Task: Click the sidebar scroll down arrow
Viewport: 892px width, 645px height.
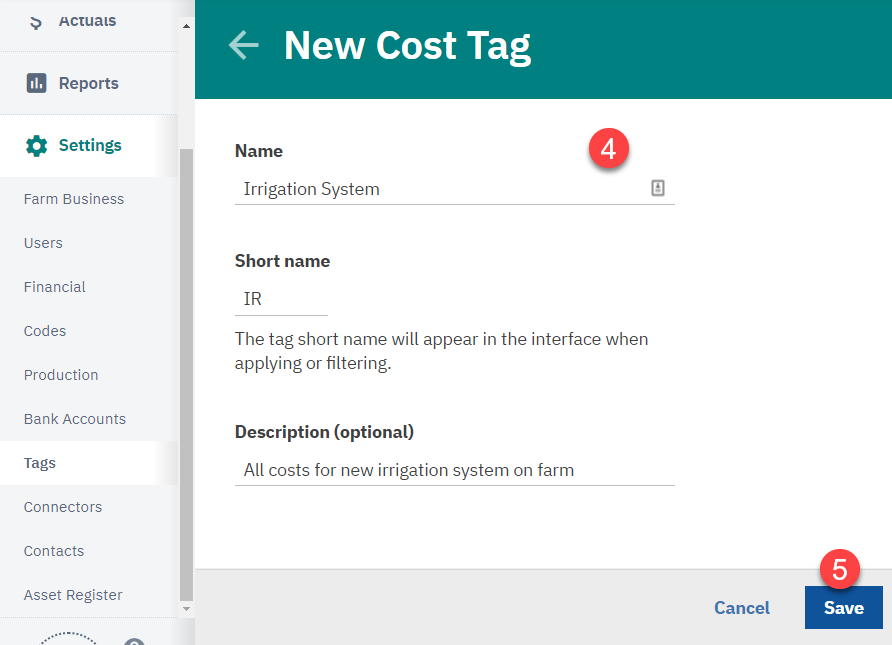Action: click(186, 609)
